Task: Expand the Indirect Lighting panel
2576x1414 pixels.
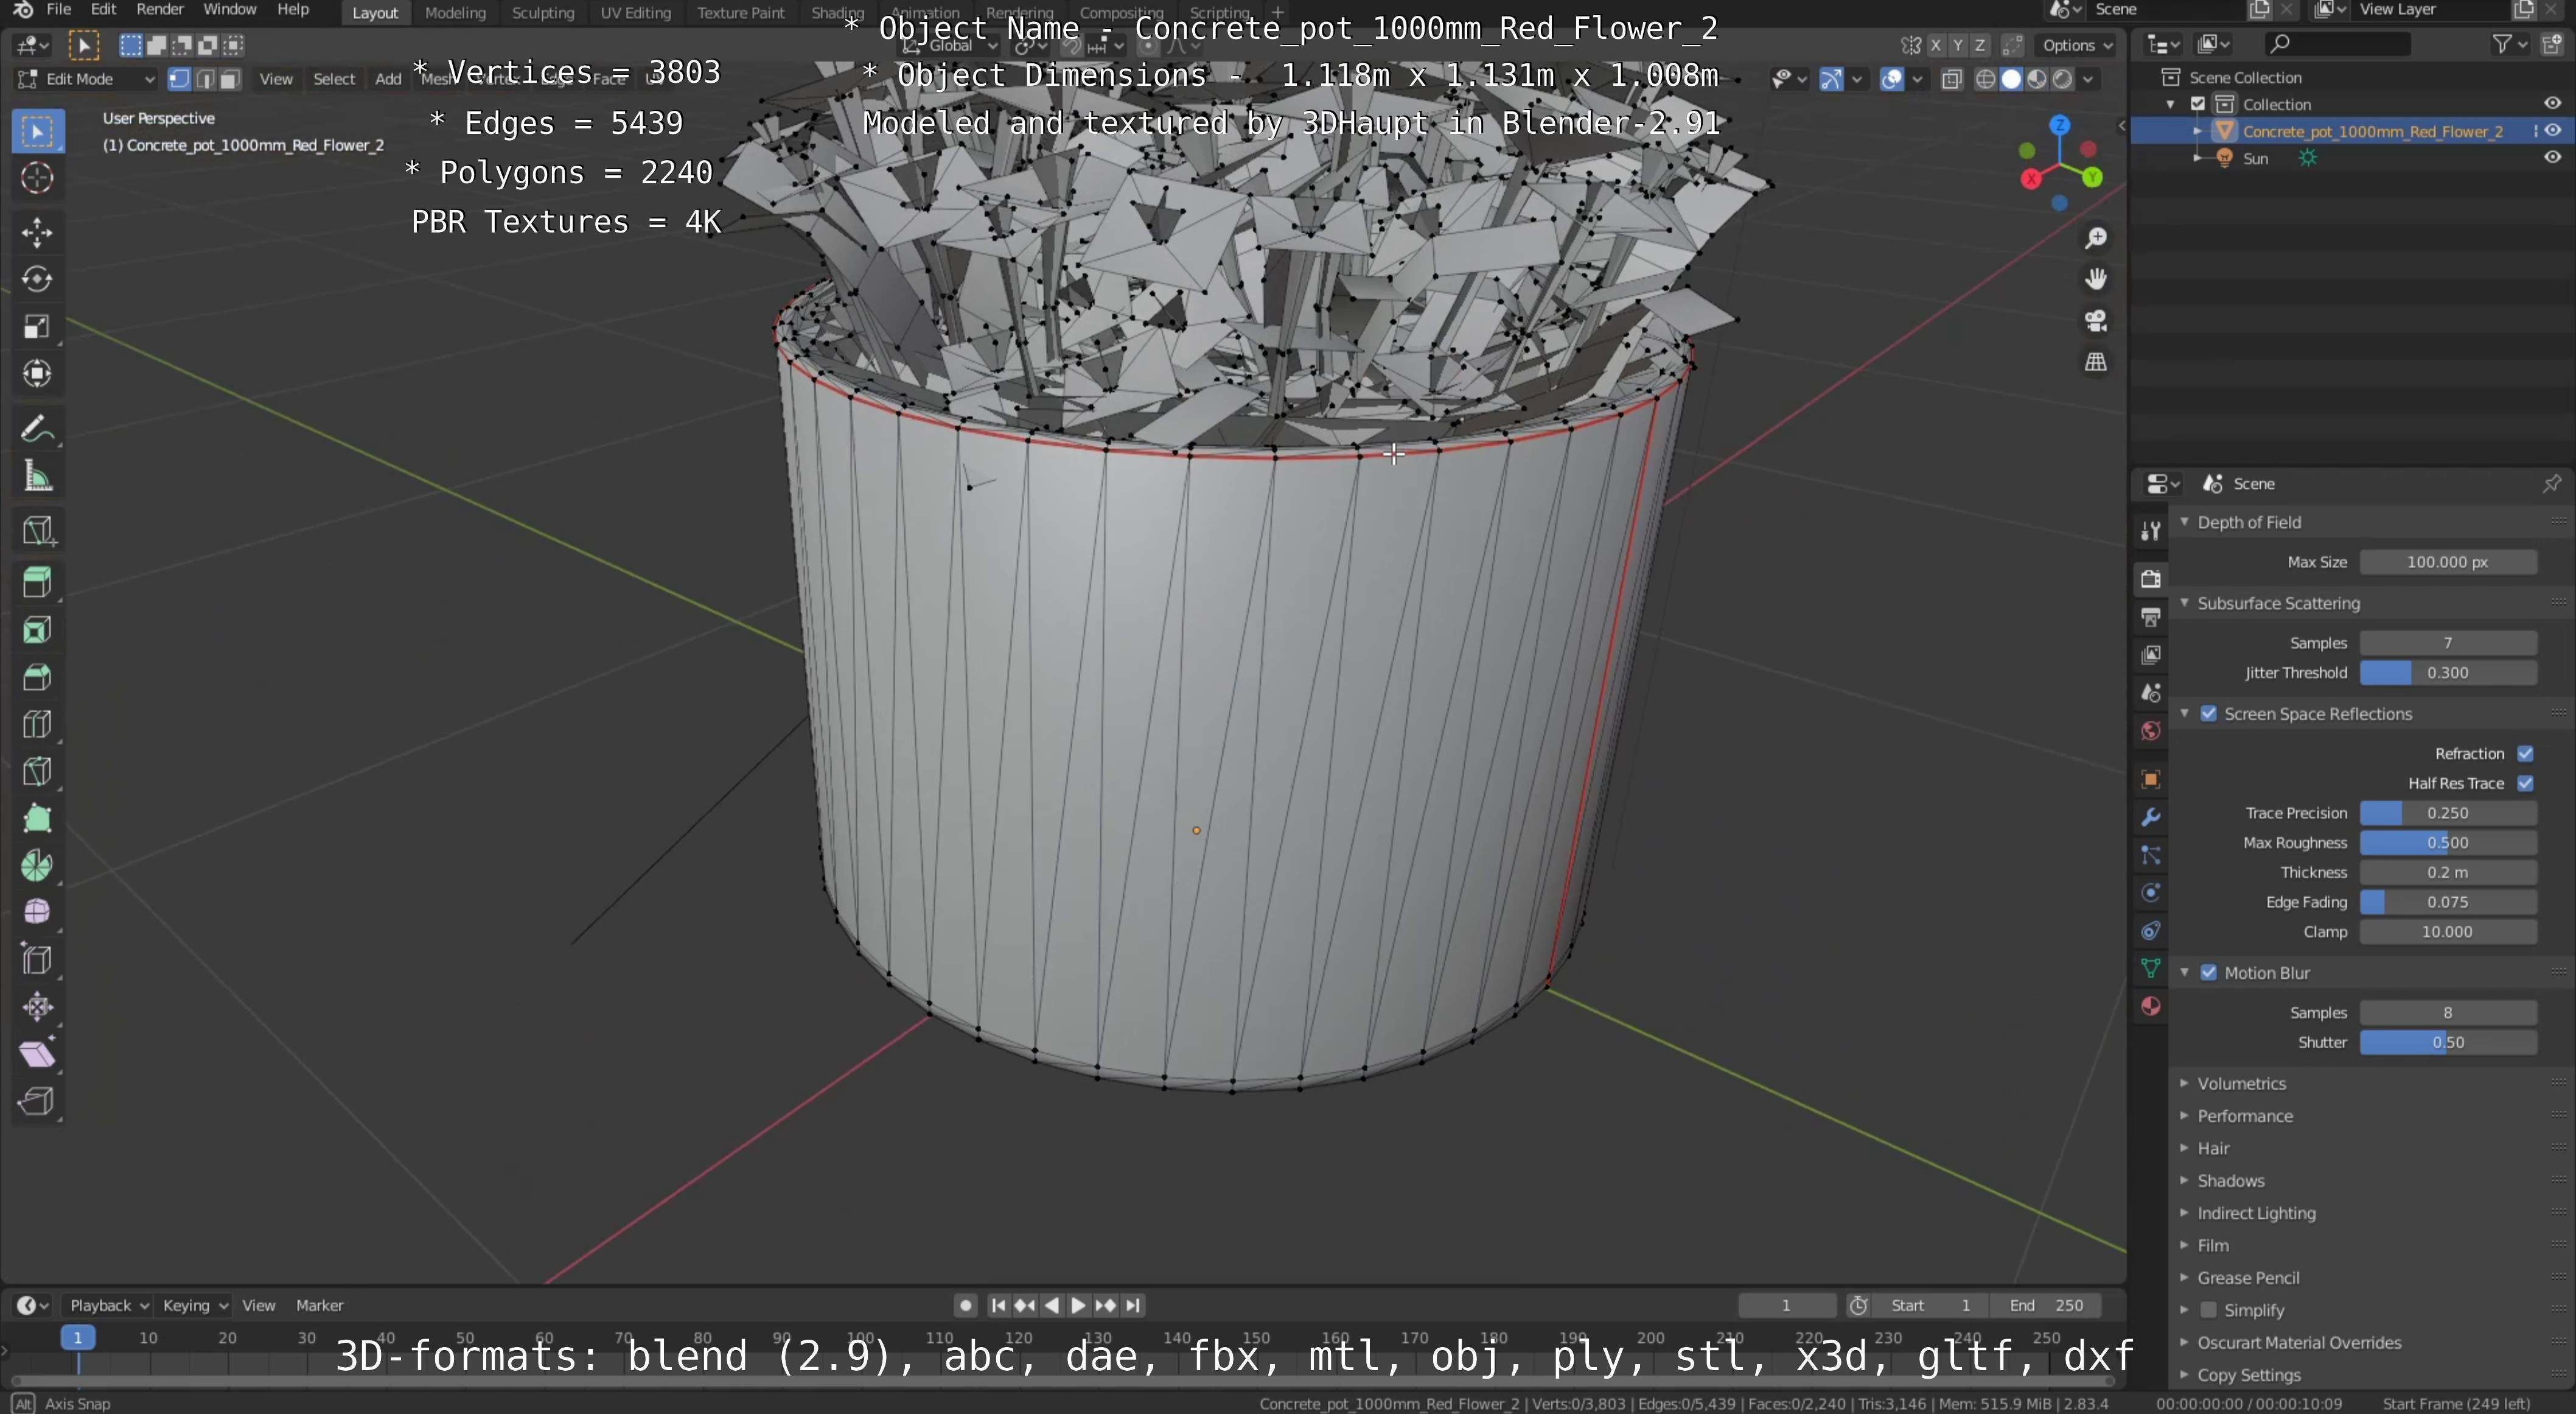Action: (2255, 1213)
